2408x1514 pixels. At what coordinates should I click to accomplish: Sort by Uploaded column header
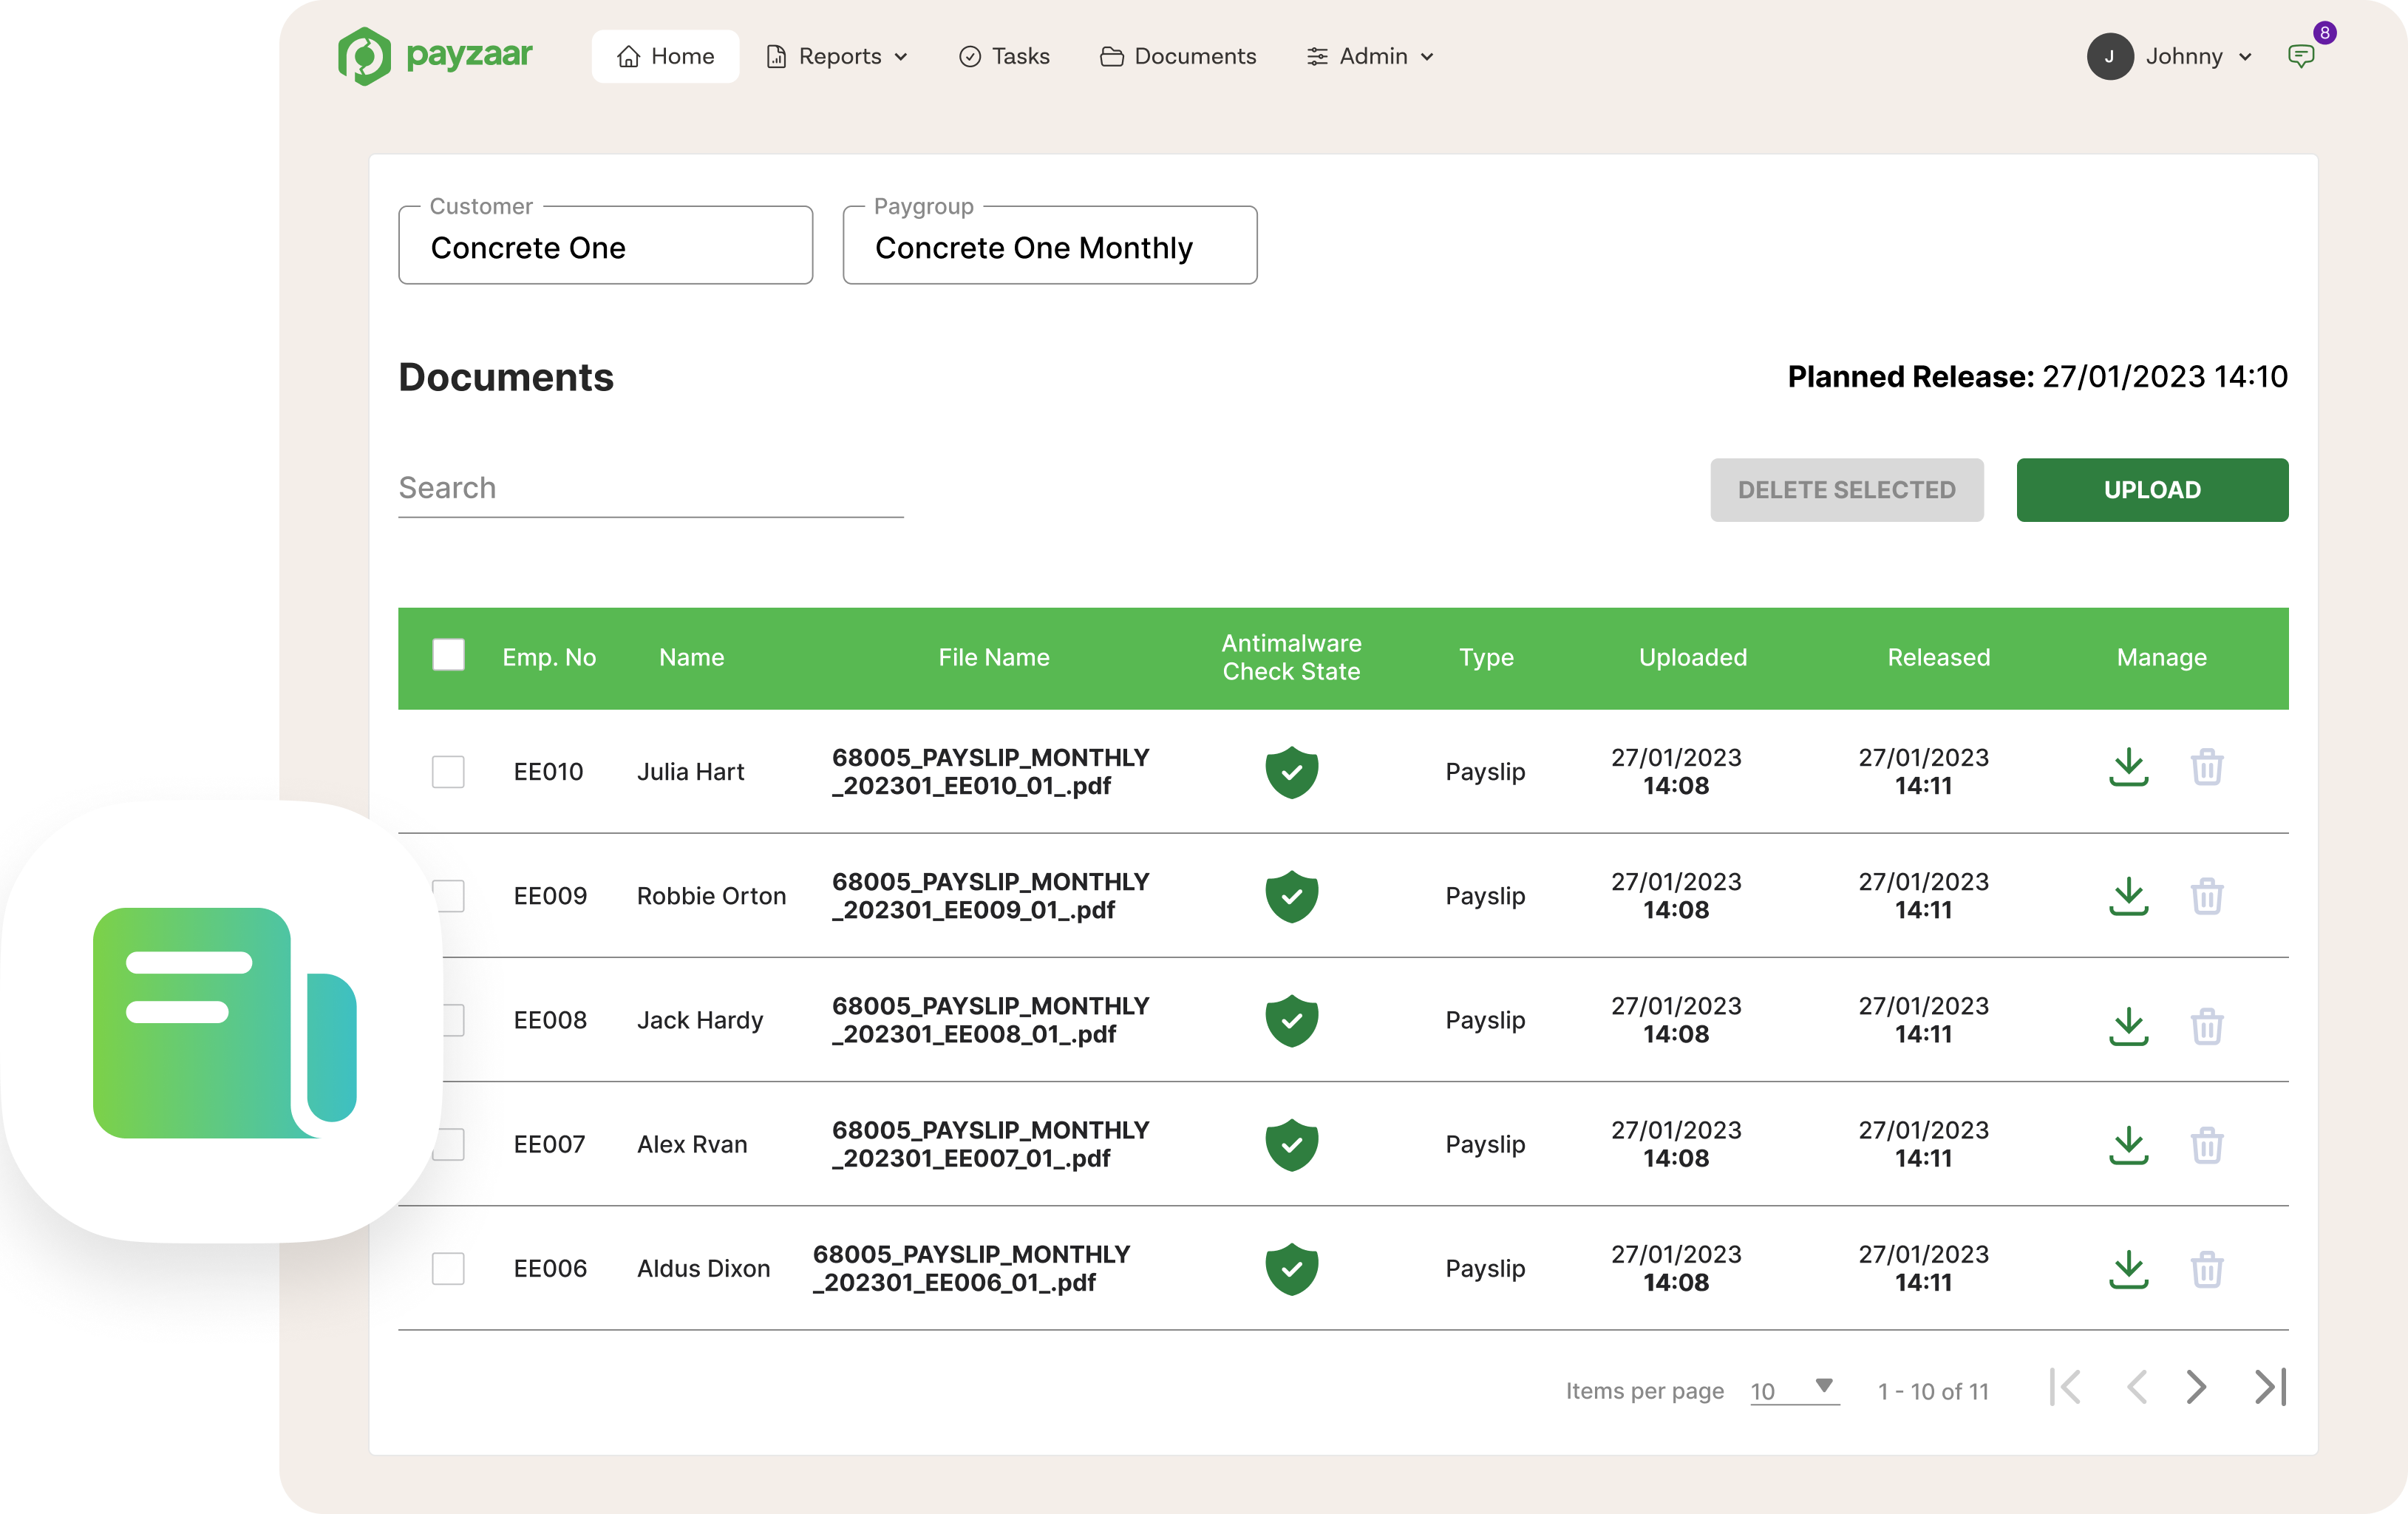[1692, 657]
